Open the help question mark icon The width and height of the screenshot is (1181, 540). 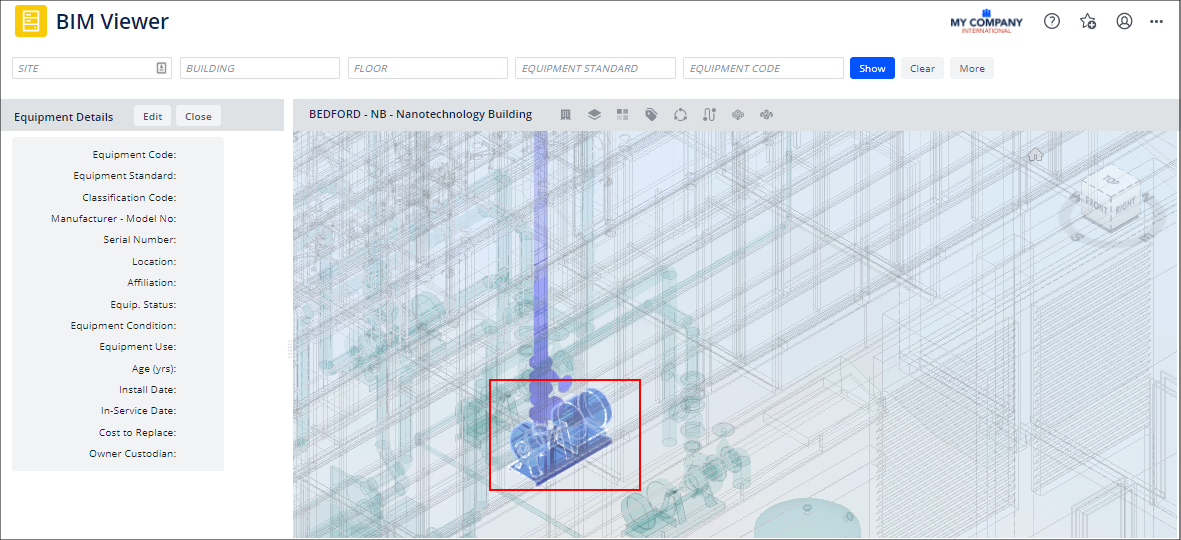tap(1051, 21)
